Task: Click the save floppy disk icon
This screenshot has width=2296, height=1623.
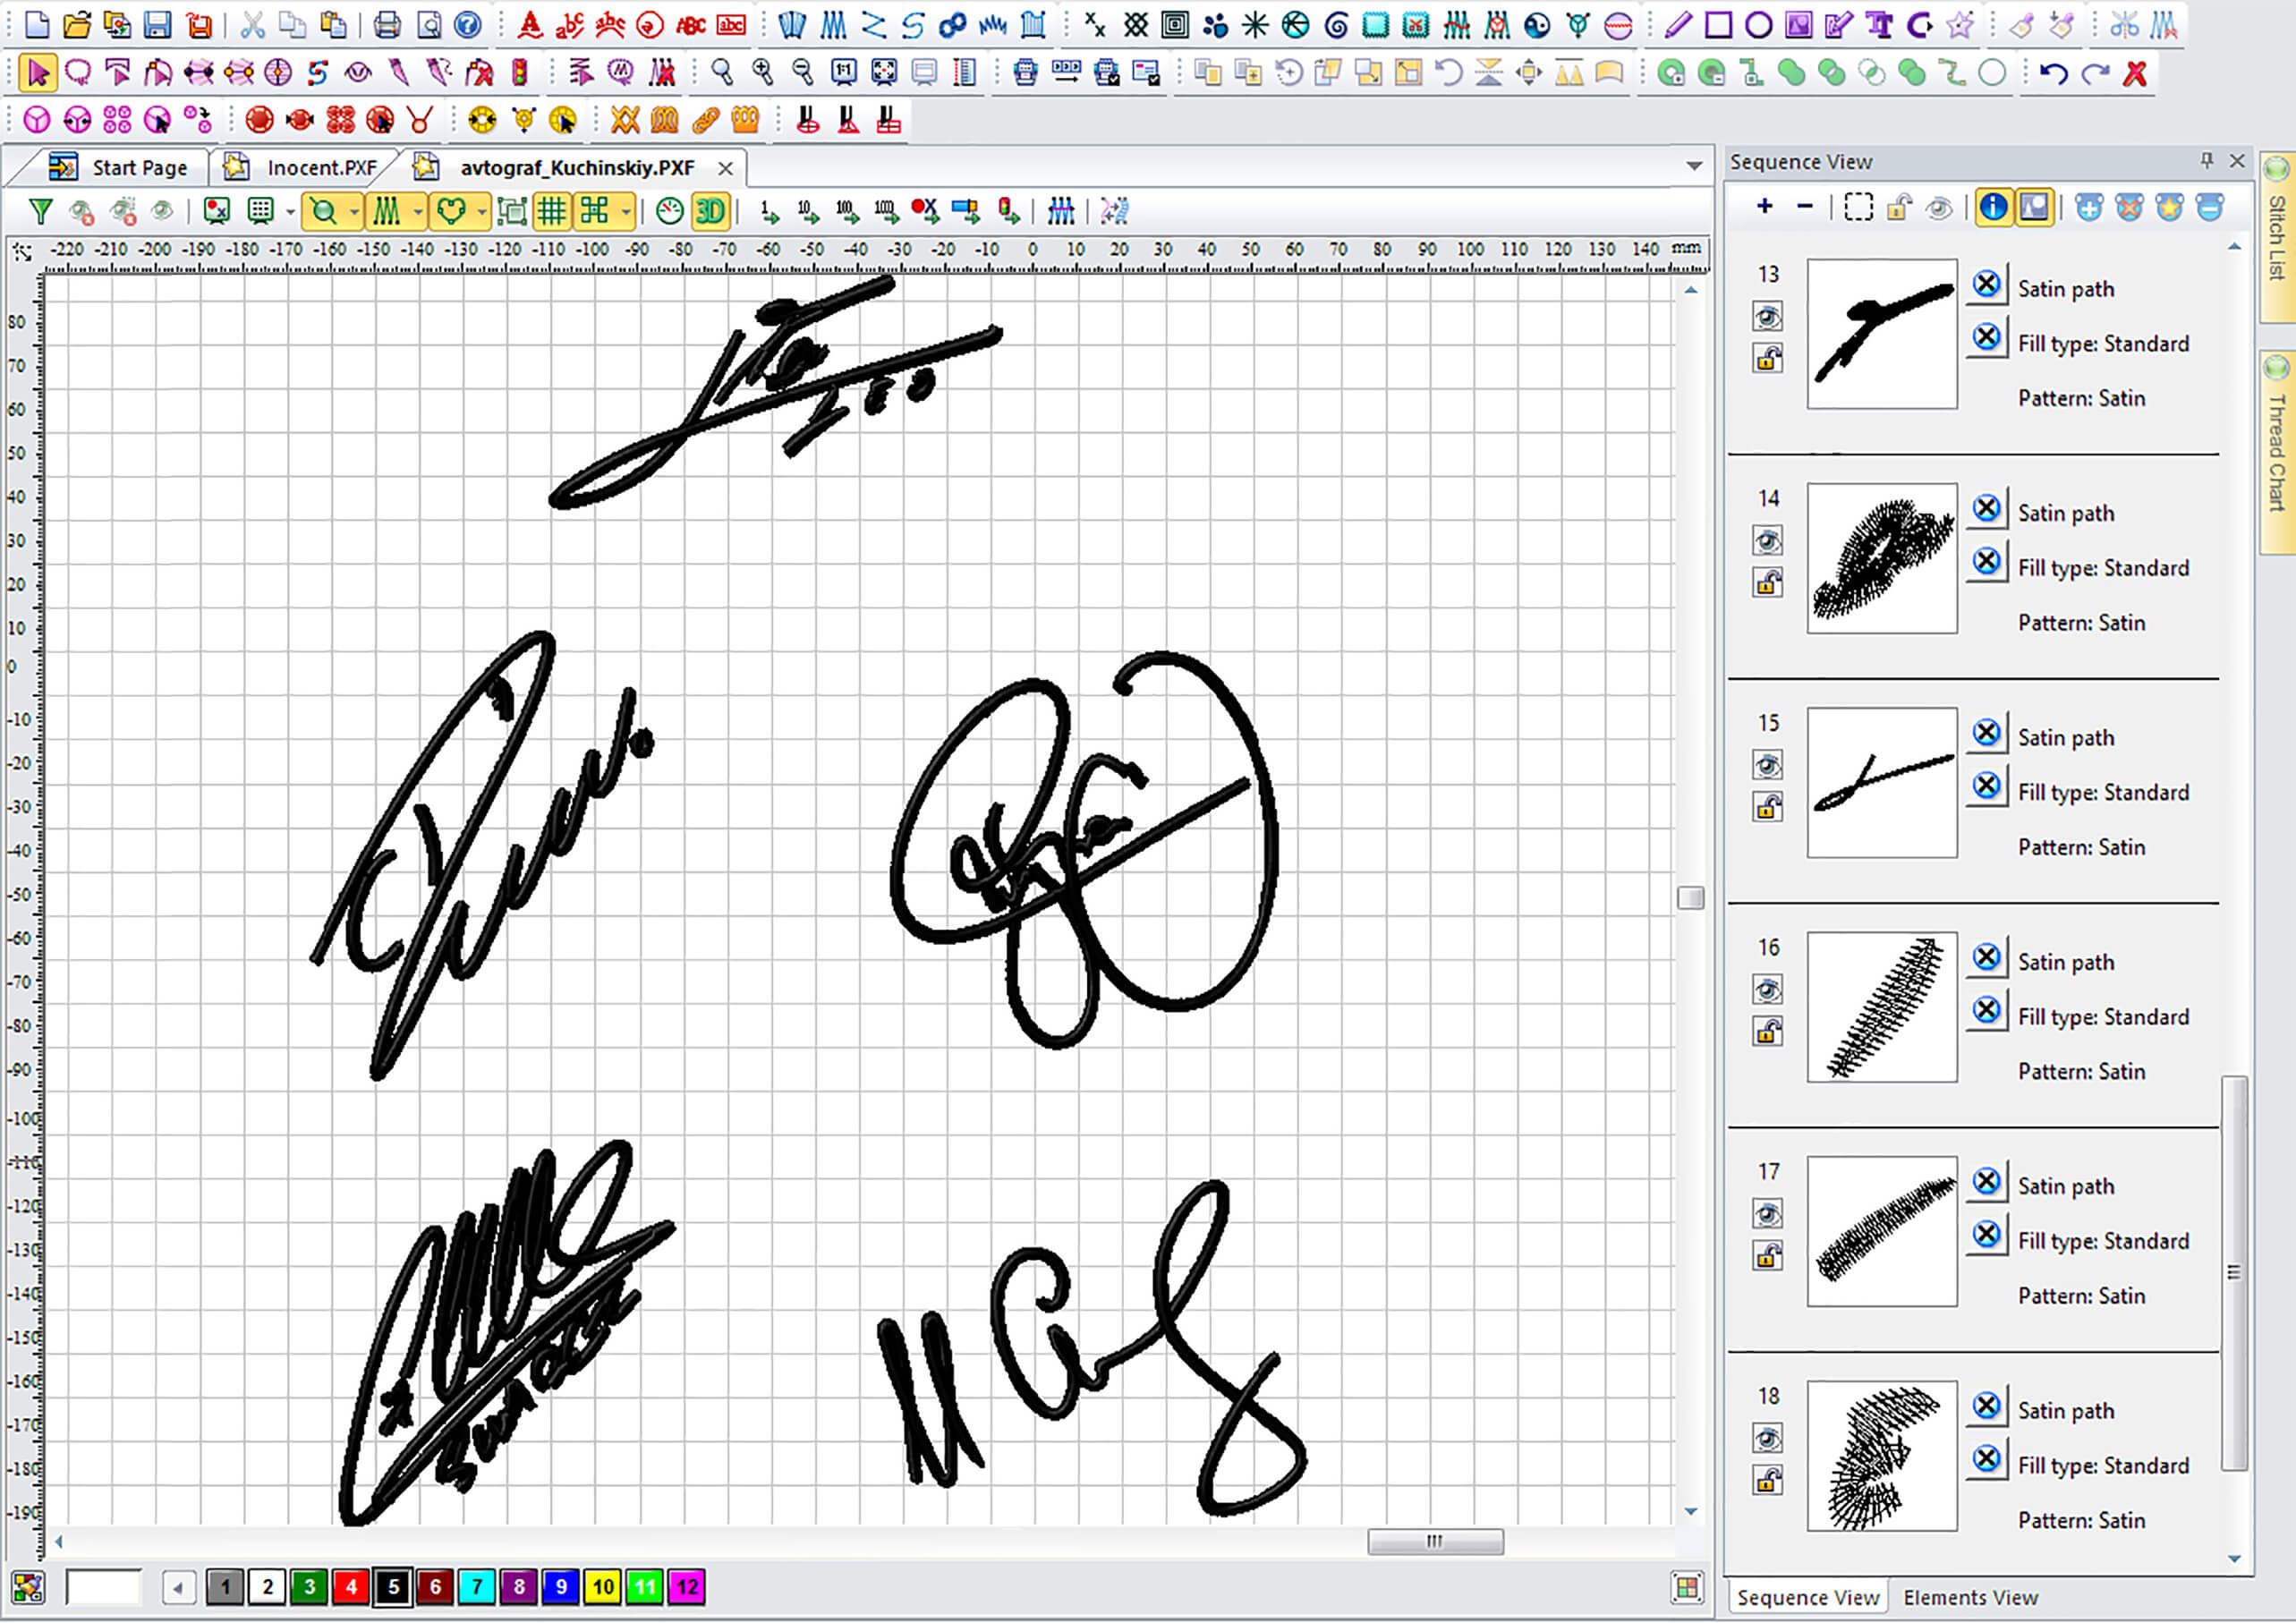Action: pos(157,25)
